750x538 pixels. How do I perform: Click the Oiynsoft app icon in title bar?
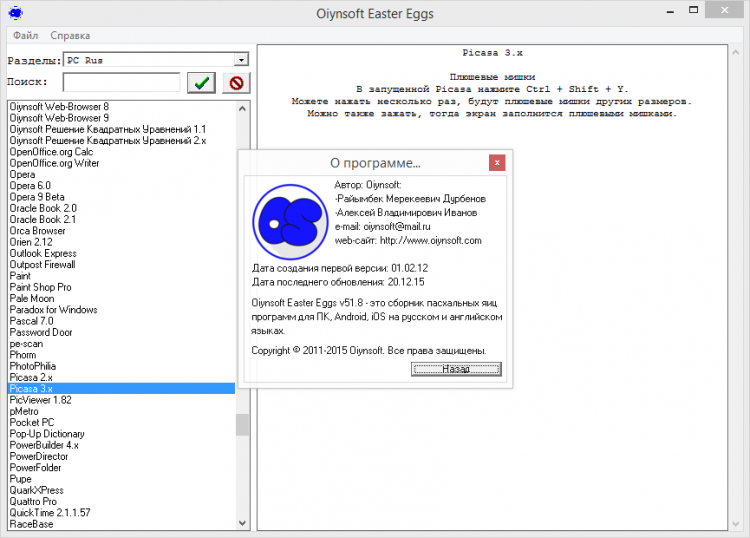pos(16,13)
